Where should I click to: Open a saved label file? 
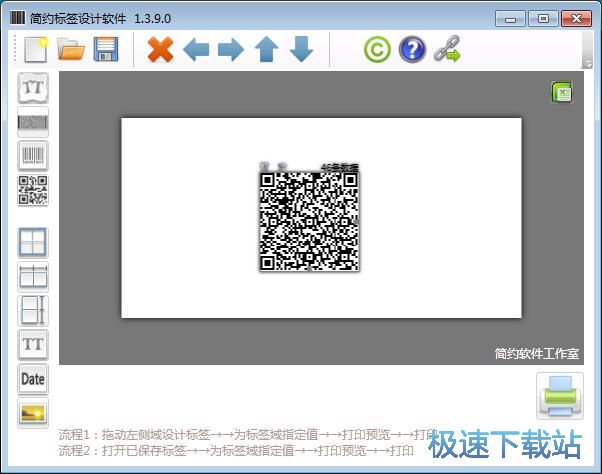tap(70, 48)
